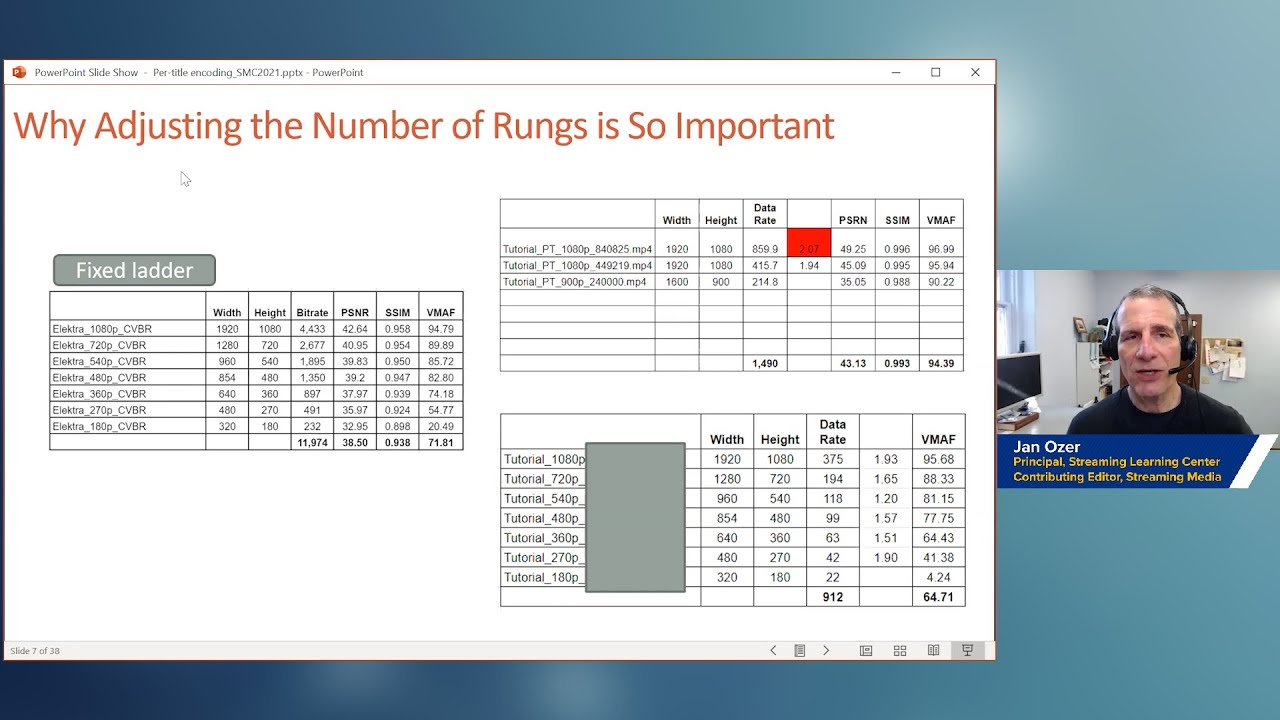The width and height of the screenshot is (1280, 720).
Task: Click the Fixed ladder button shape
Action: point(134,270)
